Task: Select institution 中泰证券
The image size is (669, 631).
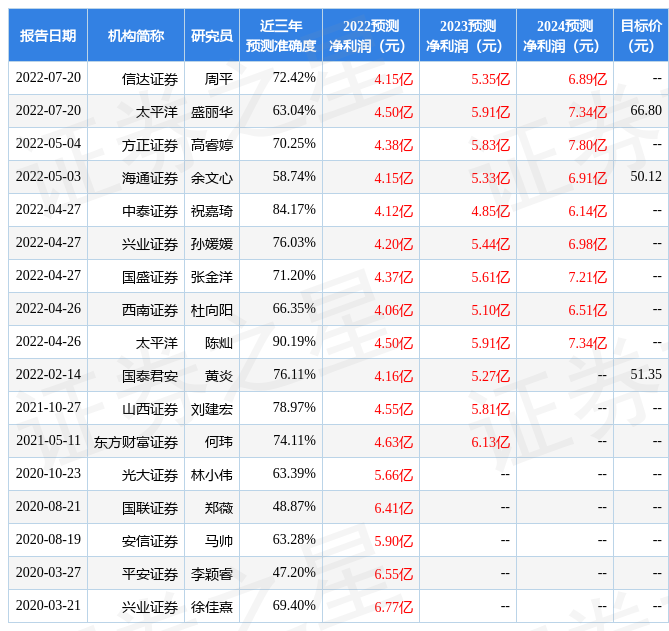Action: click(x=150, y=211)
